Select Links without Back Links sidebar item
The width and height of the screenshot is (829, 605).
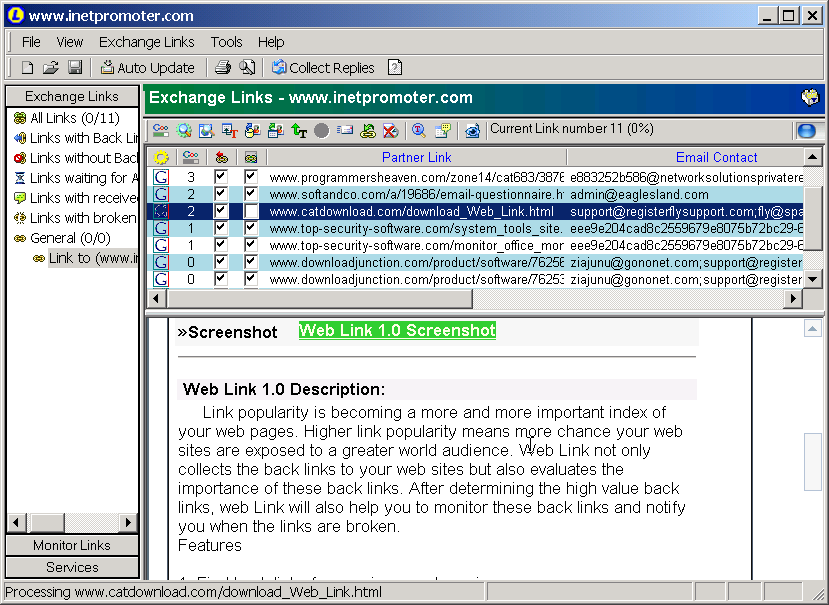pyautogui.click(x=76, y=158)
